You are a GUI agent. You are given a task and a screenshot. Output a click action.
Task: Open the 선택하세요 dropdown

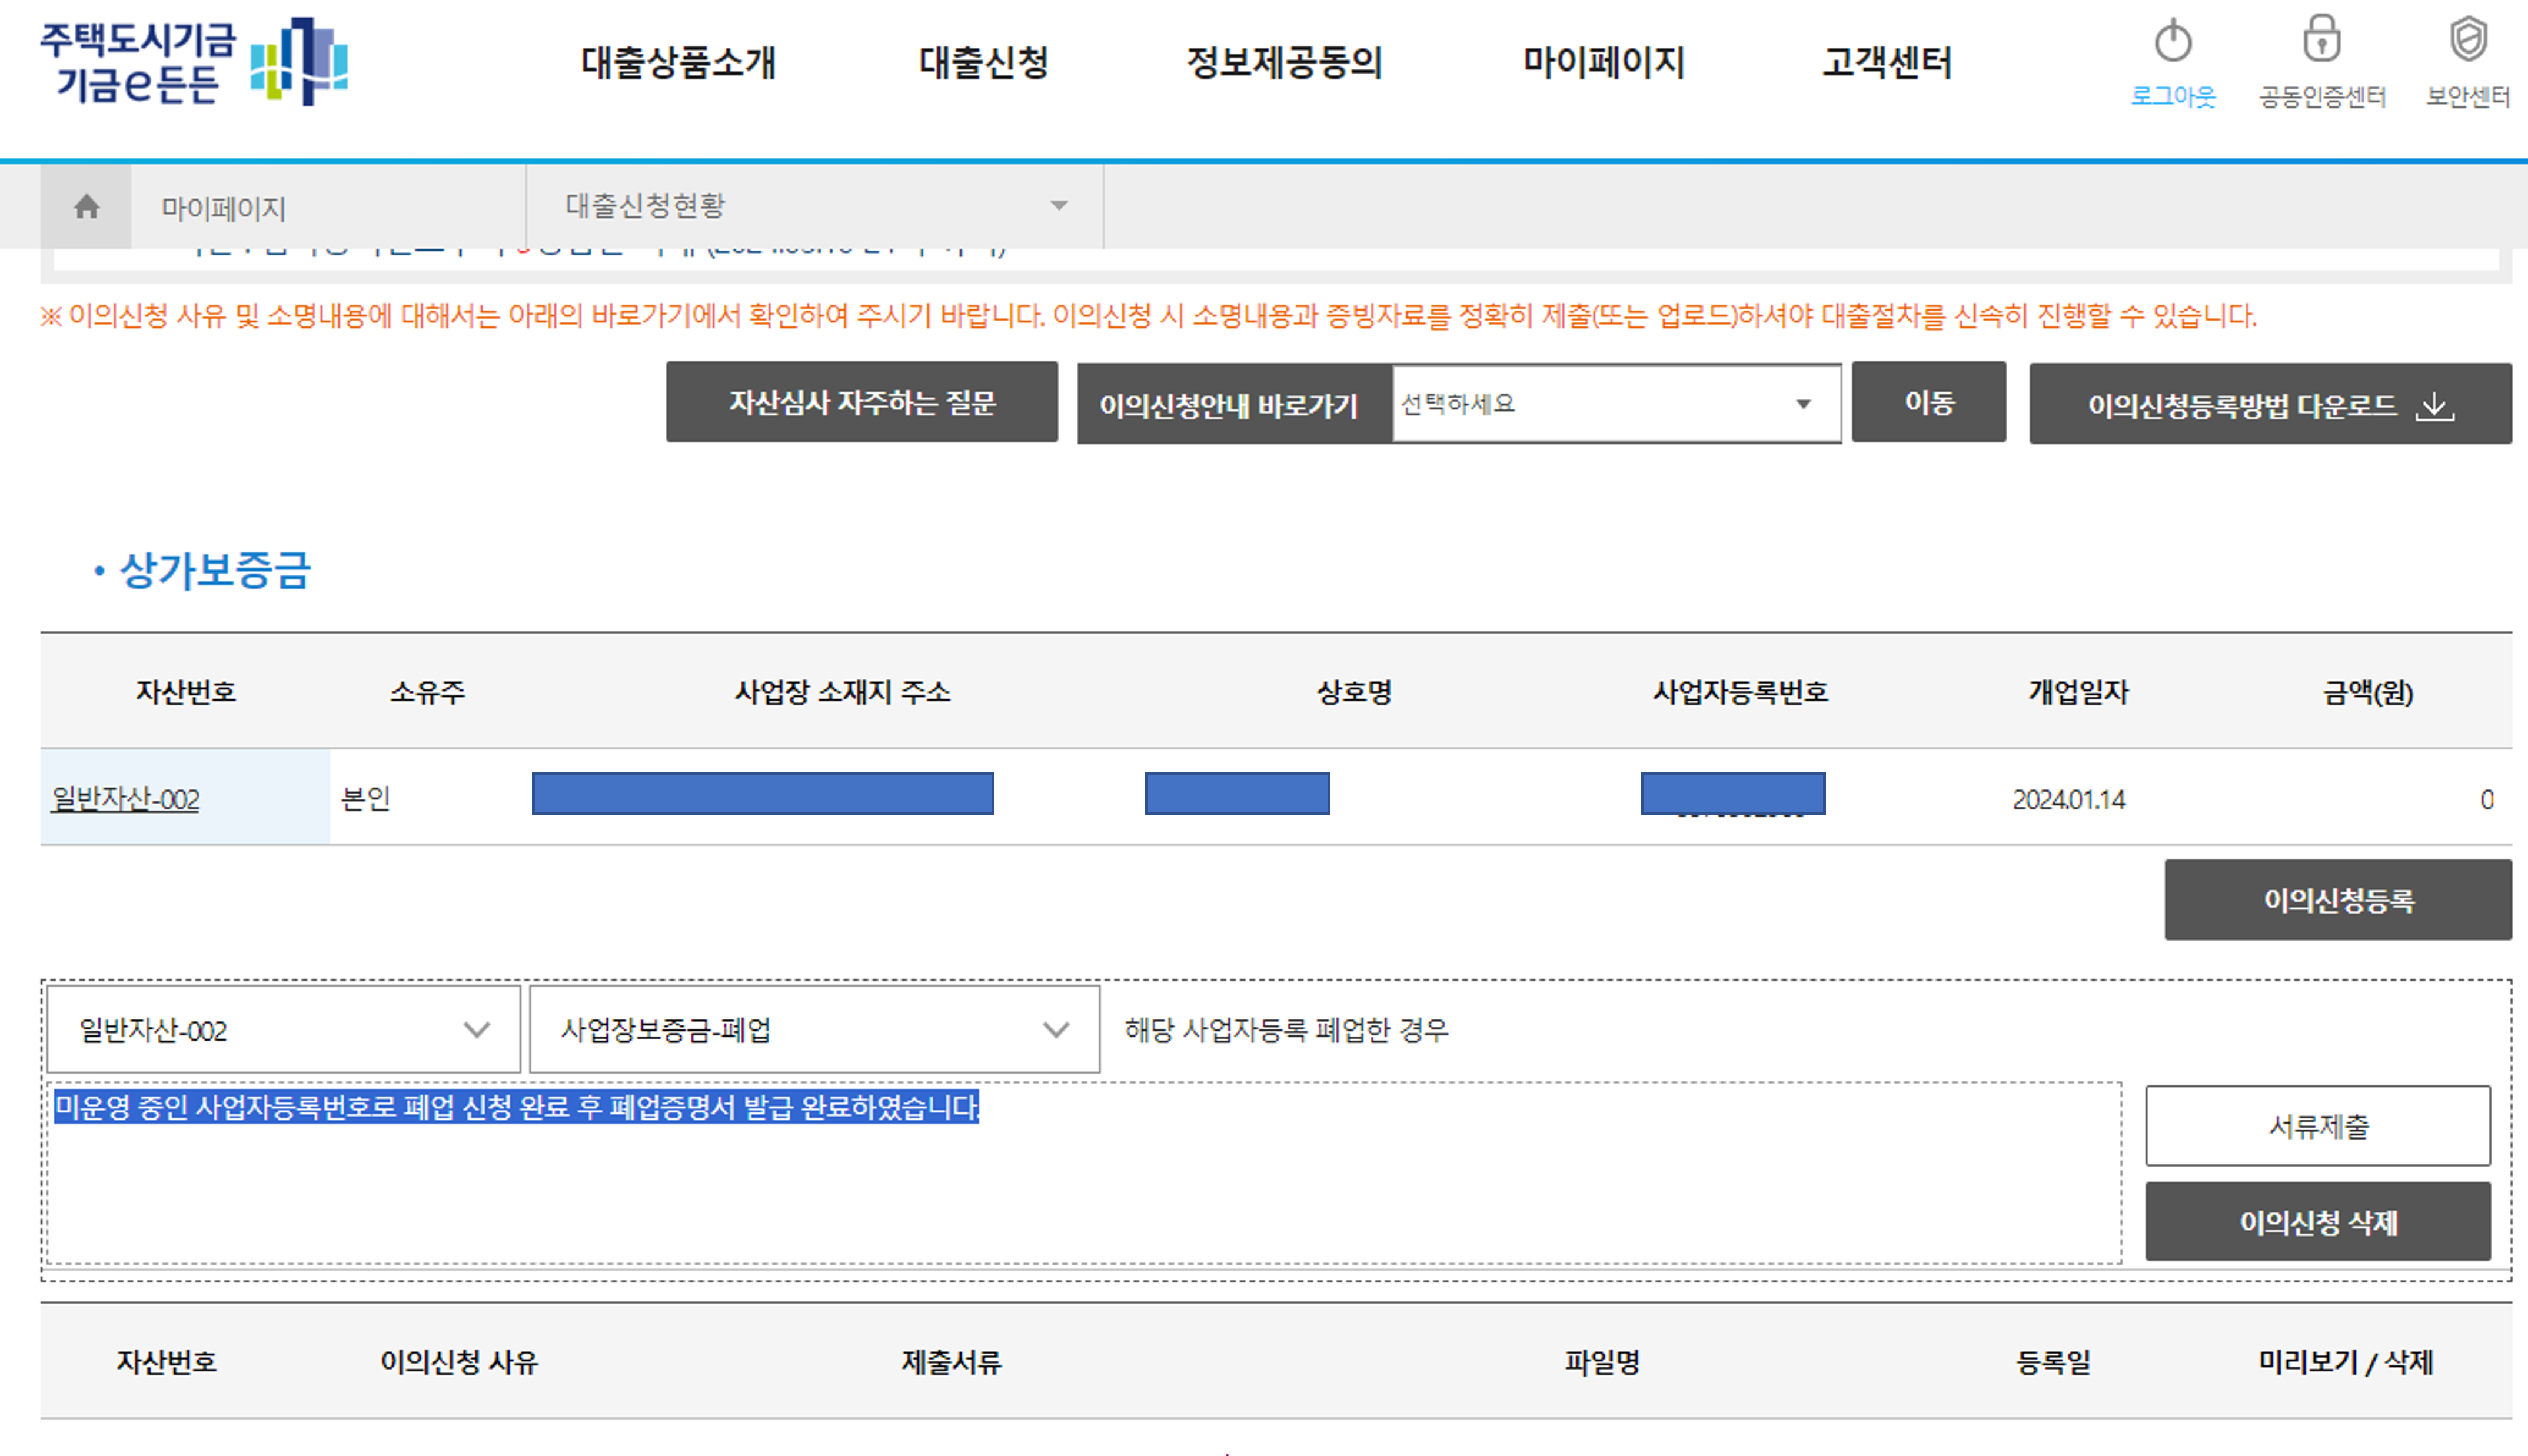click(1615, 404)
